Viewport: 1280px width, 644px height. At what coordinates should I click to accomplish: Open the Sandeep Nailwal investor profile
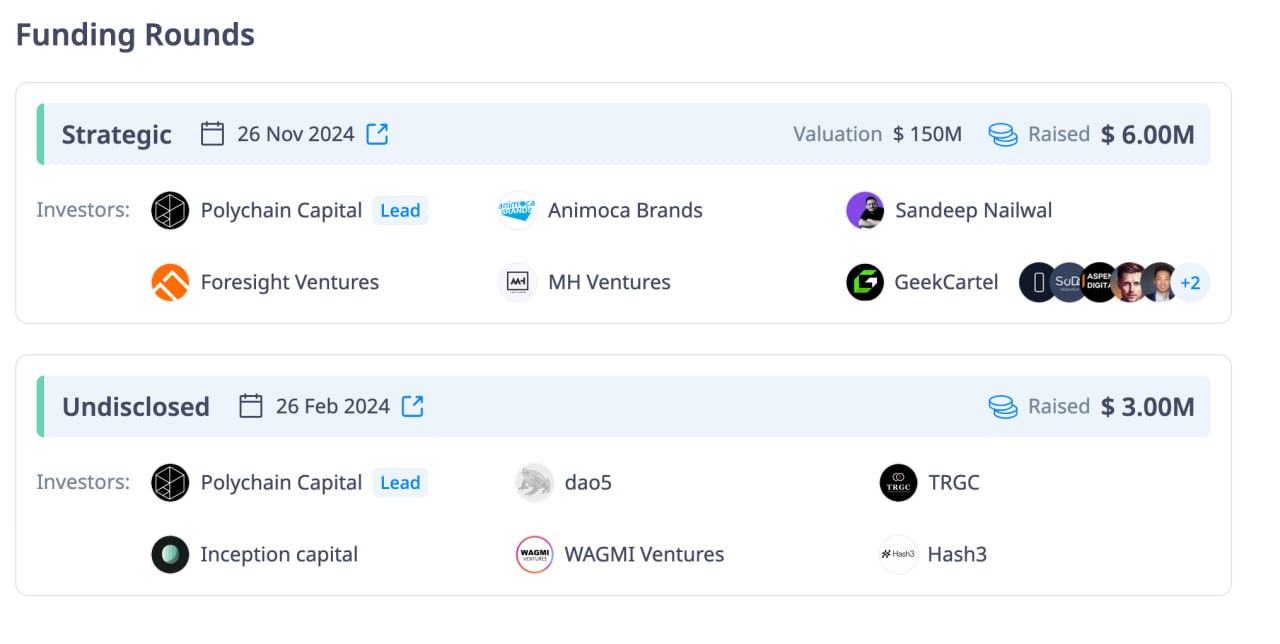(973, 211)
